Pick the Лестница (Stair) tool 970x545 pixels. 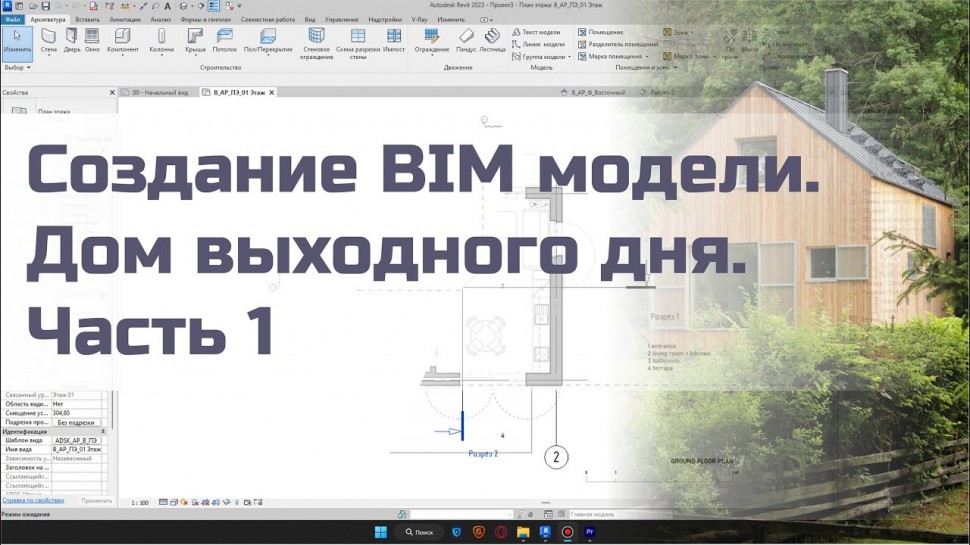492,40
